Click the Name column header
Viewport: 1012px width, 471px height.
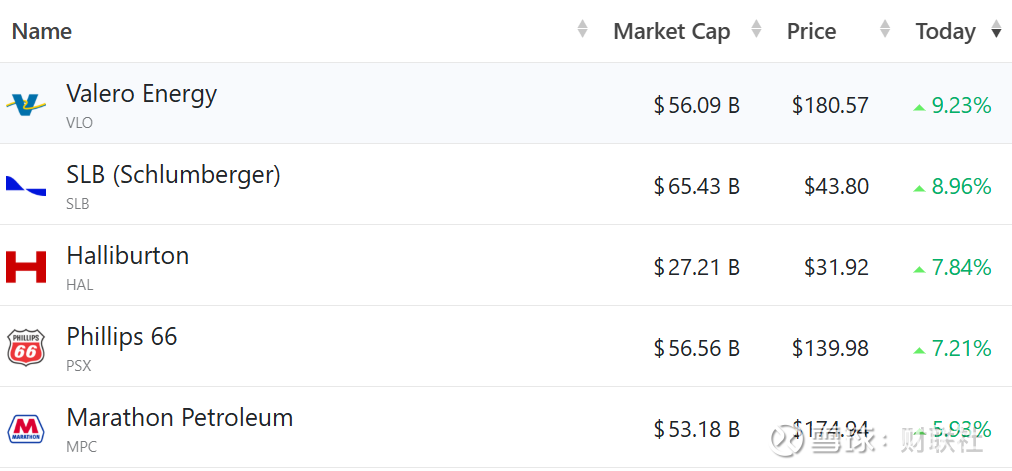[42, 31]
